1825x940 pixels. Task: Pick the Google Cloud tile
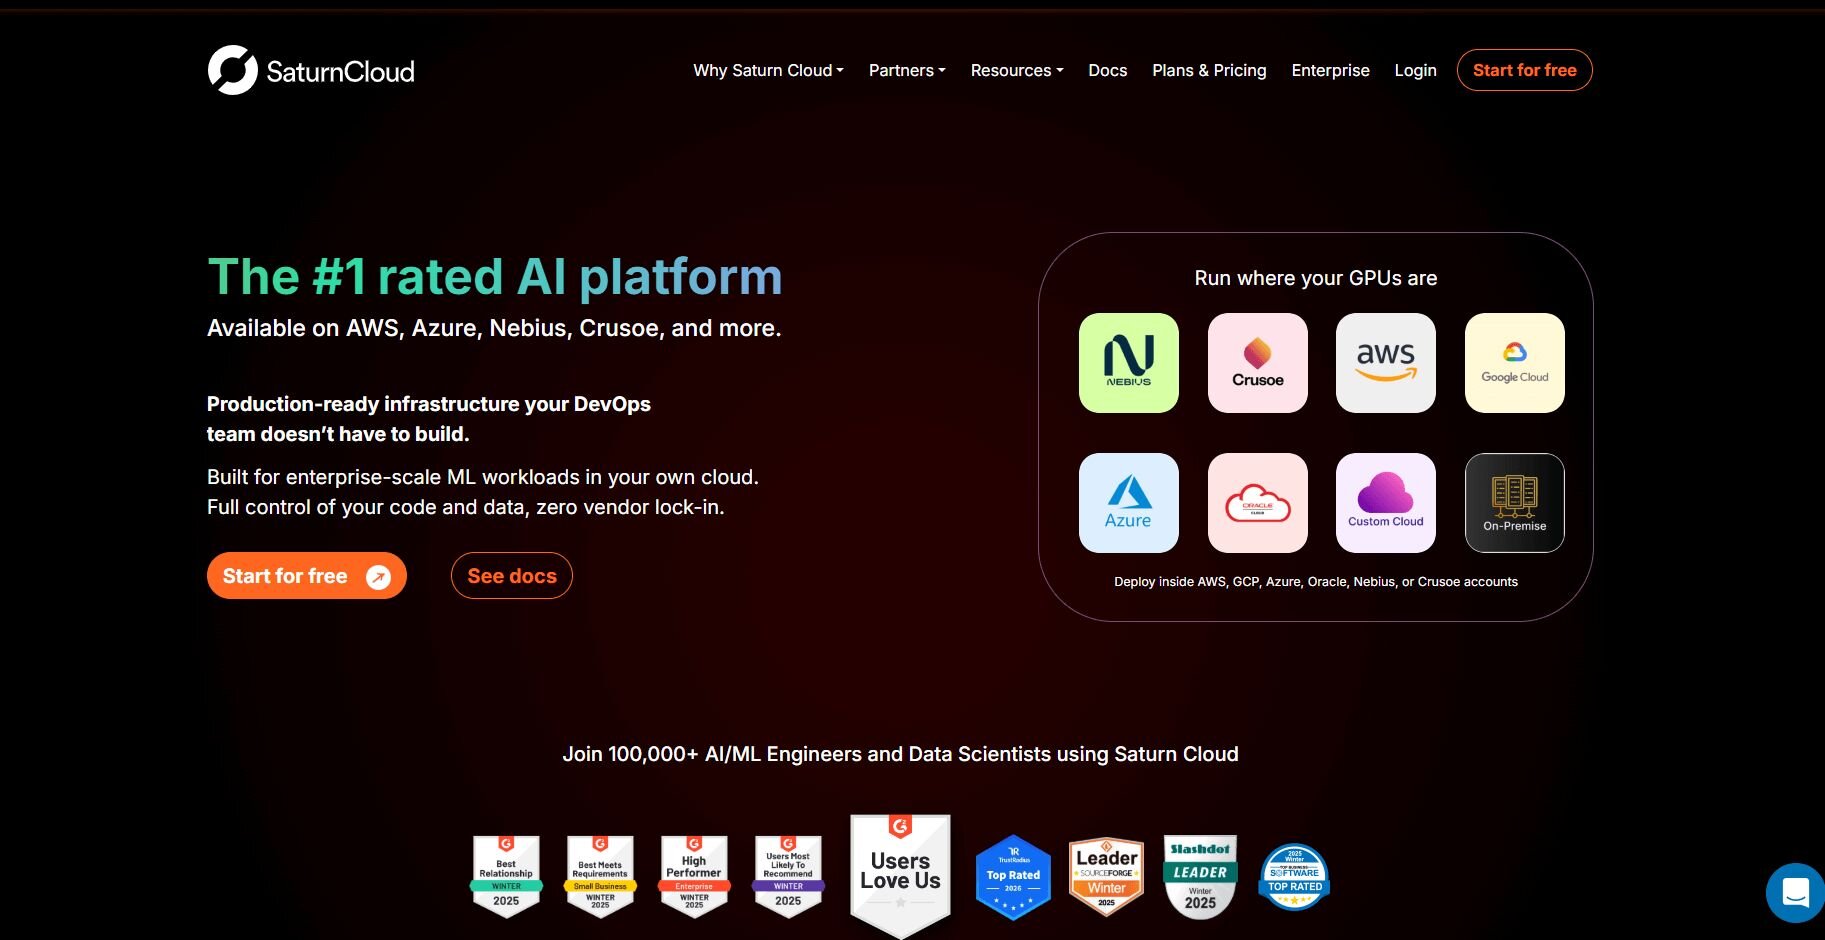point(1514,363)
